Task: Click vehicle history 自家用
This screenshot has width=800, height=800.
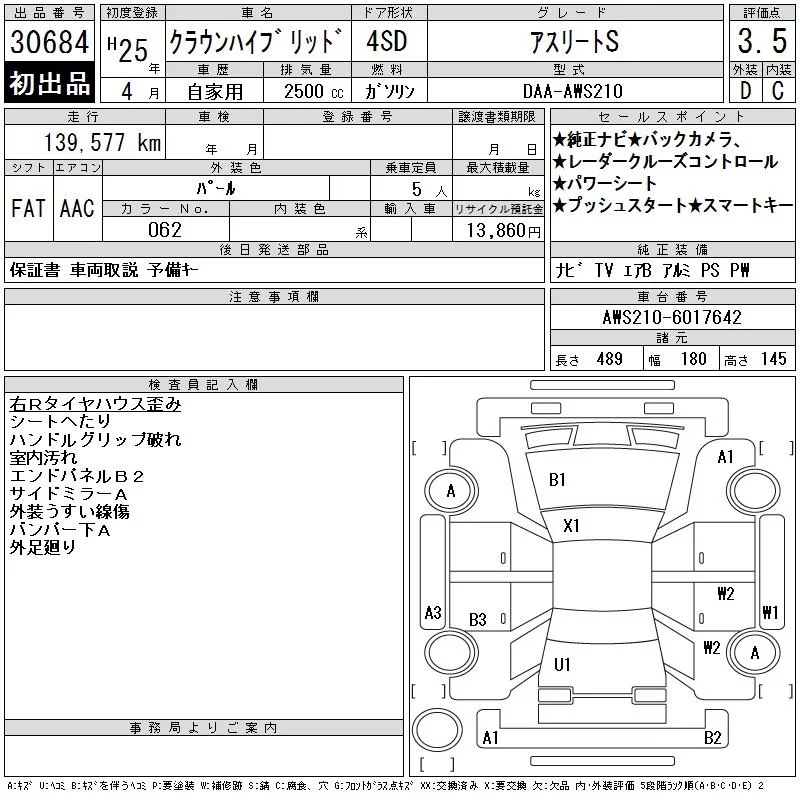Action: (215, 92)
